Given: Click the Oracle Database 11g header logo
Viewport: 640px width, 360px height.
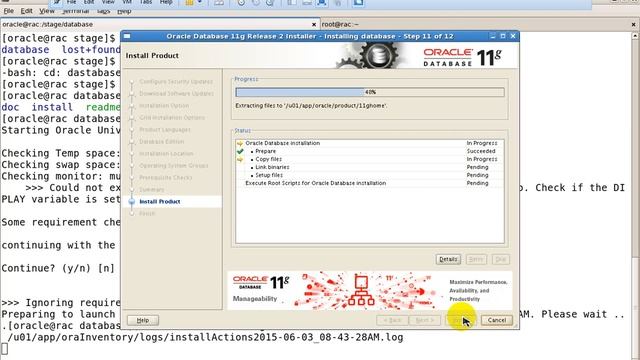Looking at the screenshot, I should [462, 57].
